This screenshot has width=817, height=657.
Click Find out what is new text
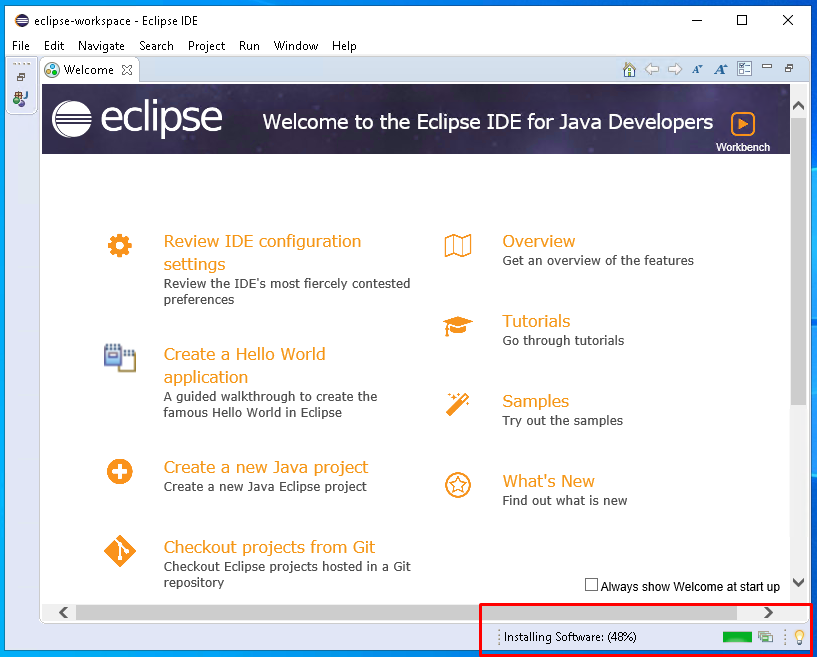tap(565, 501)
